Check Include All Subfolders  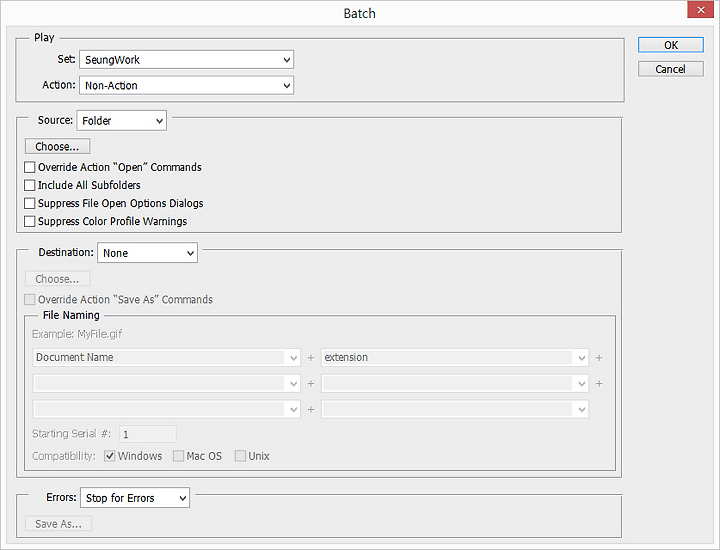pos(29,185)
